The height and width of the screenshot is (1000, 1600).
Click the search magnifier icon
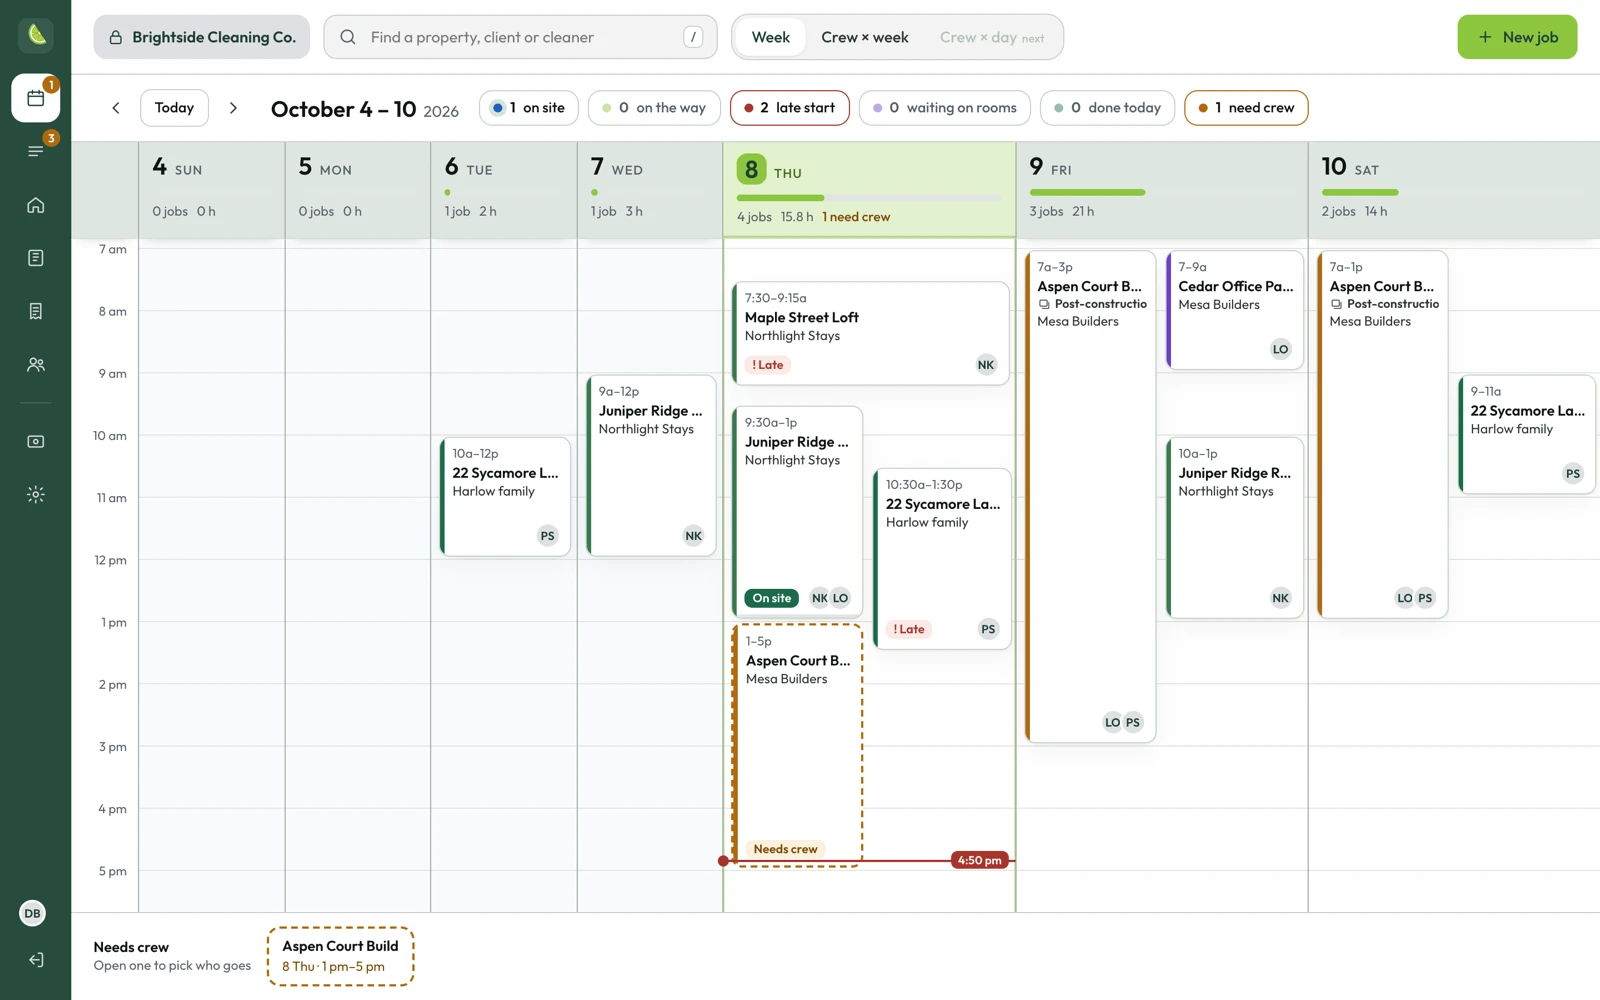click(348, 37)
